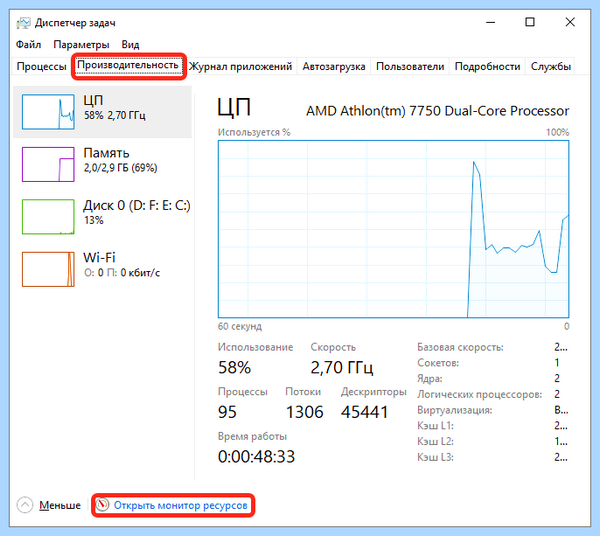Click the main CPU usage graph
This screenshot has width=600, height=536.
[x=393, y=229]
